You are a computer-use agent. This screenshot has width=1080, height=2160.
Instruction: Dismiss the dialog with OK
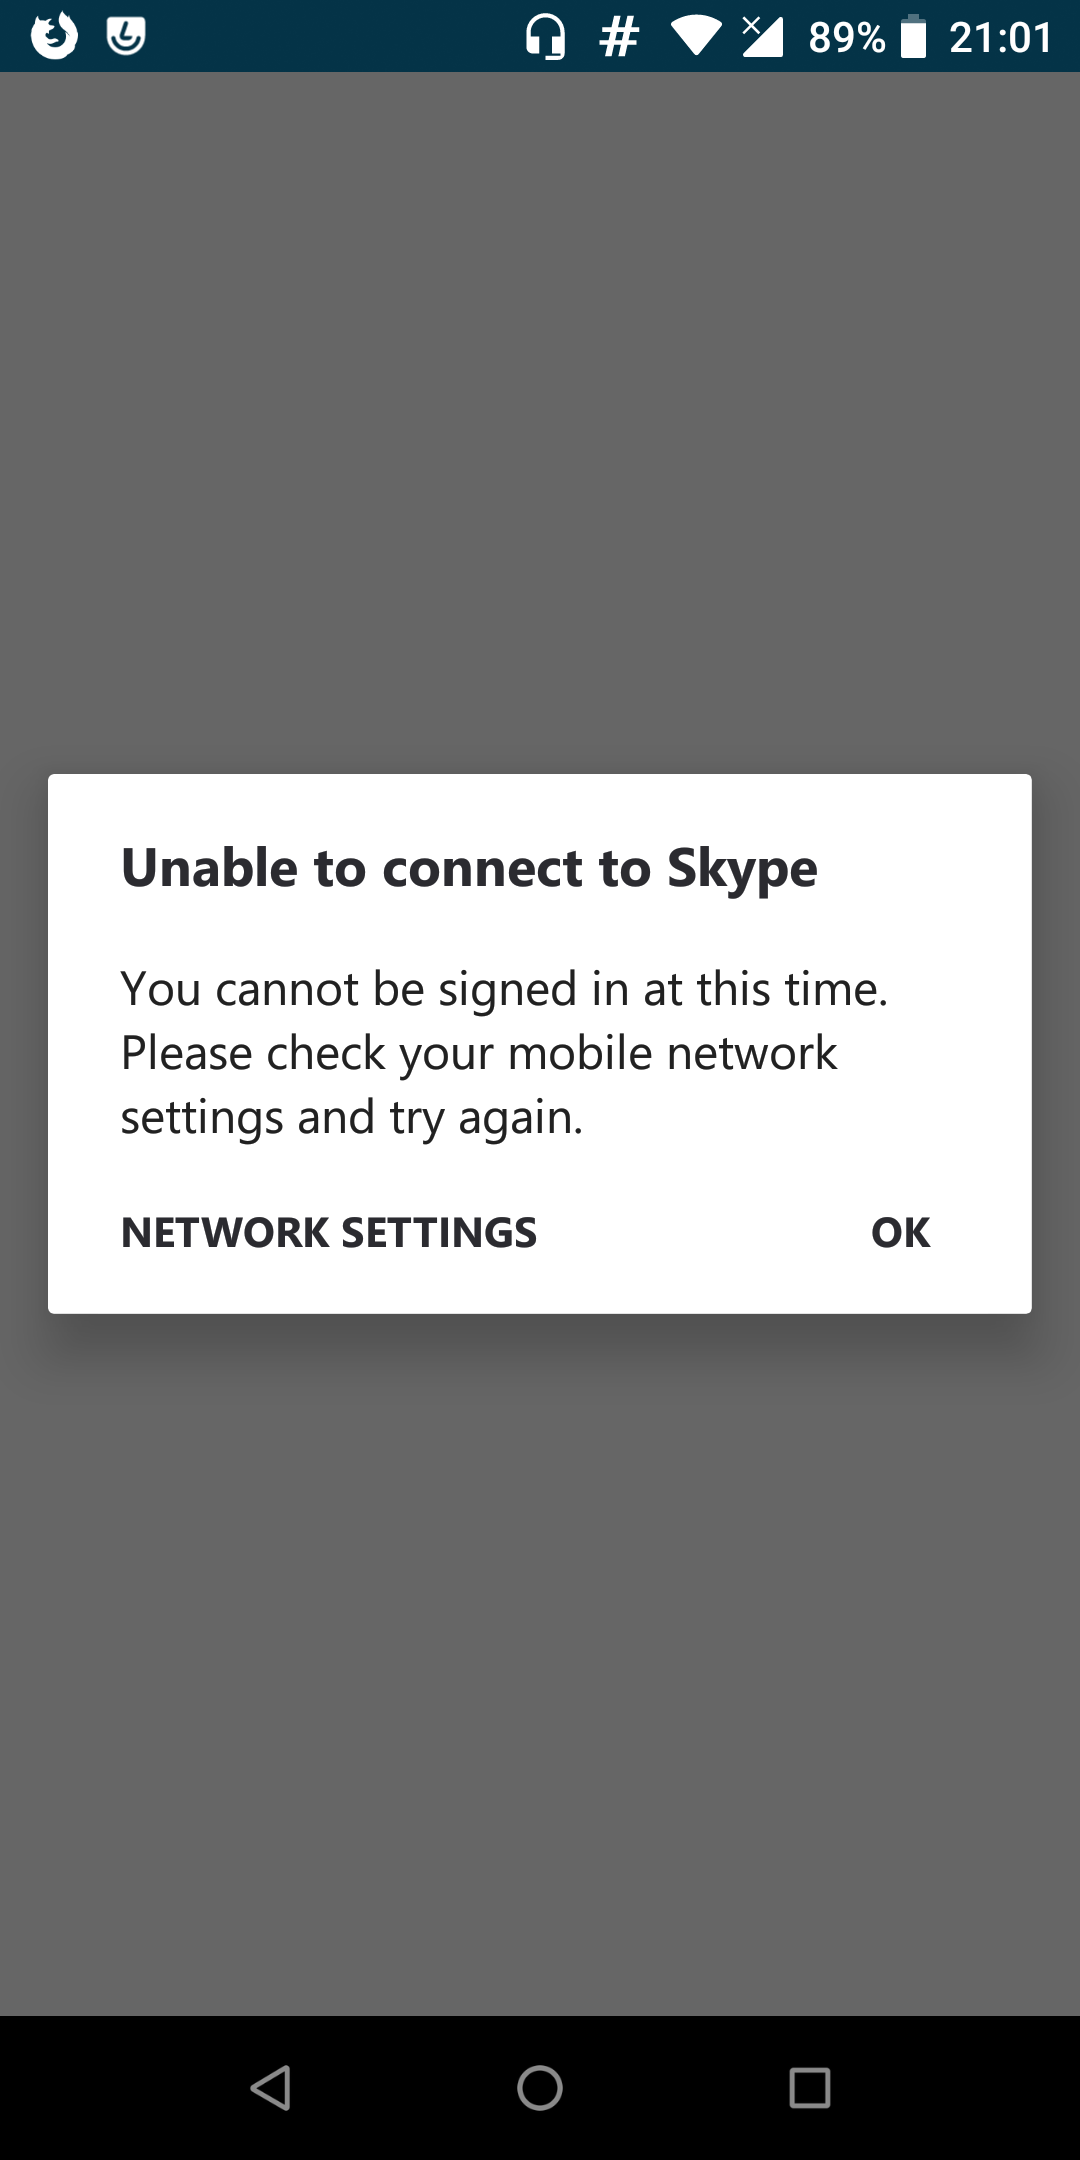click(x=901, y=1232)
